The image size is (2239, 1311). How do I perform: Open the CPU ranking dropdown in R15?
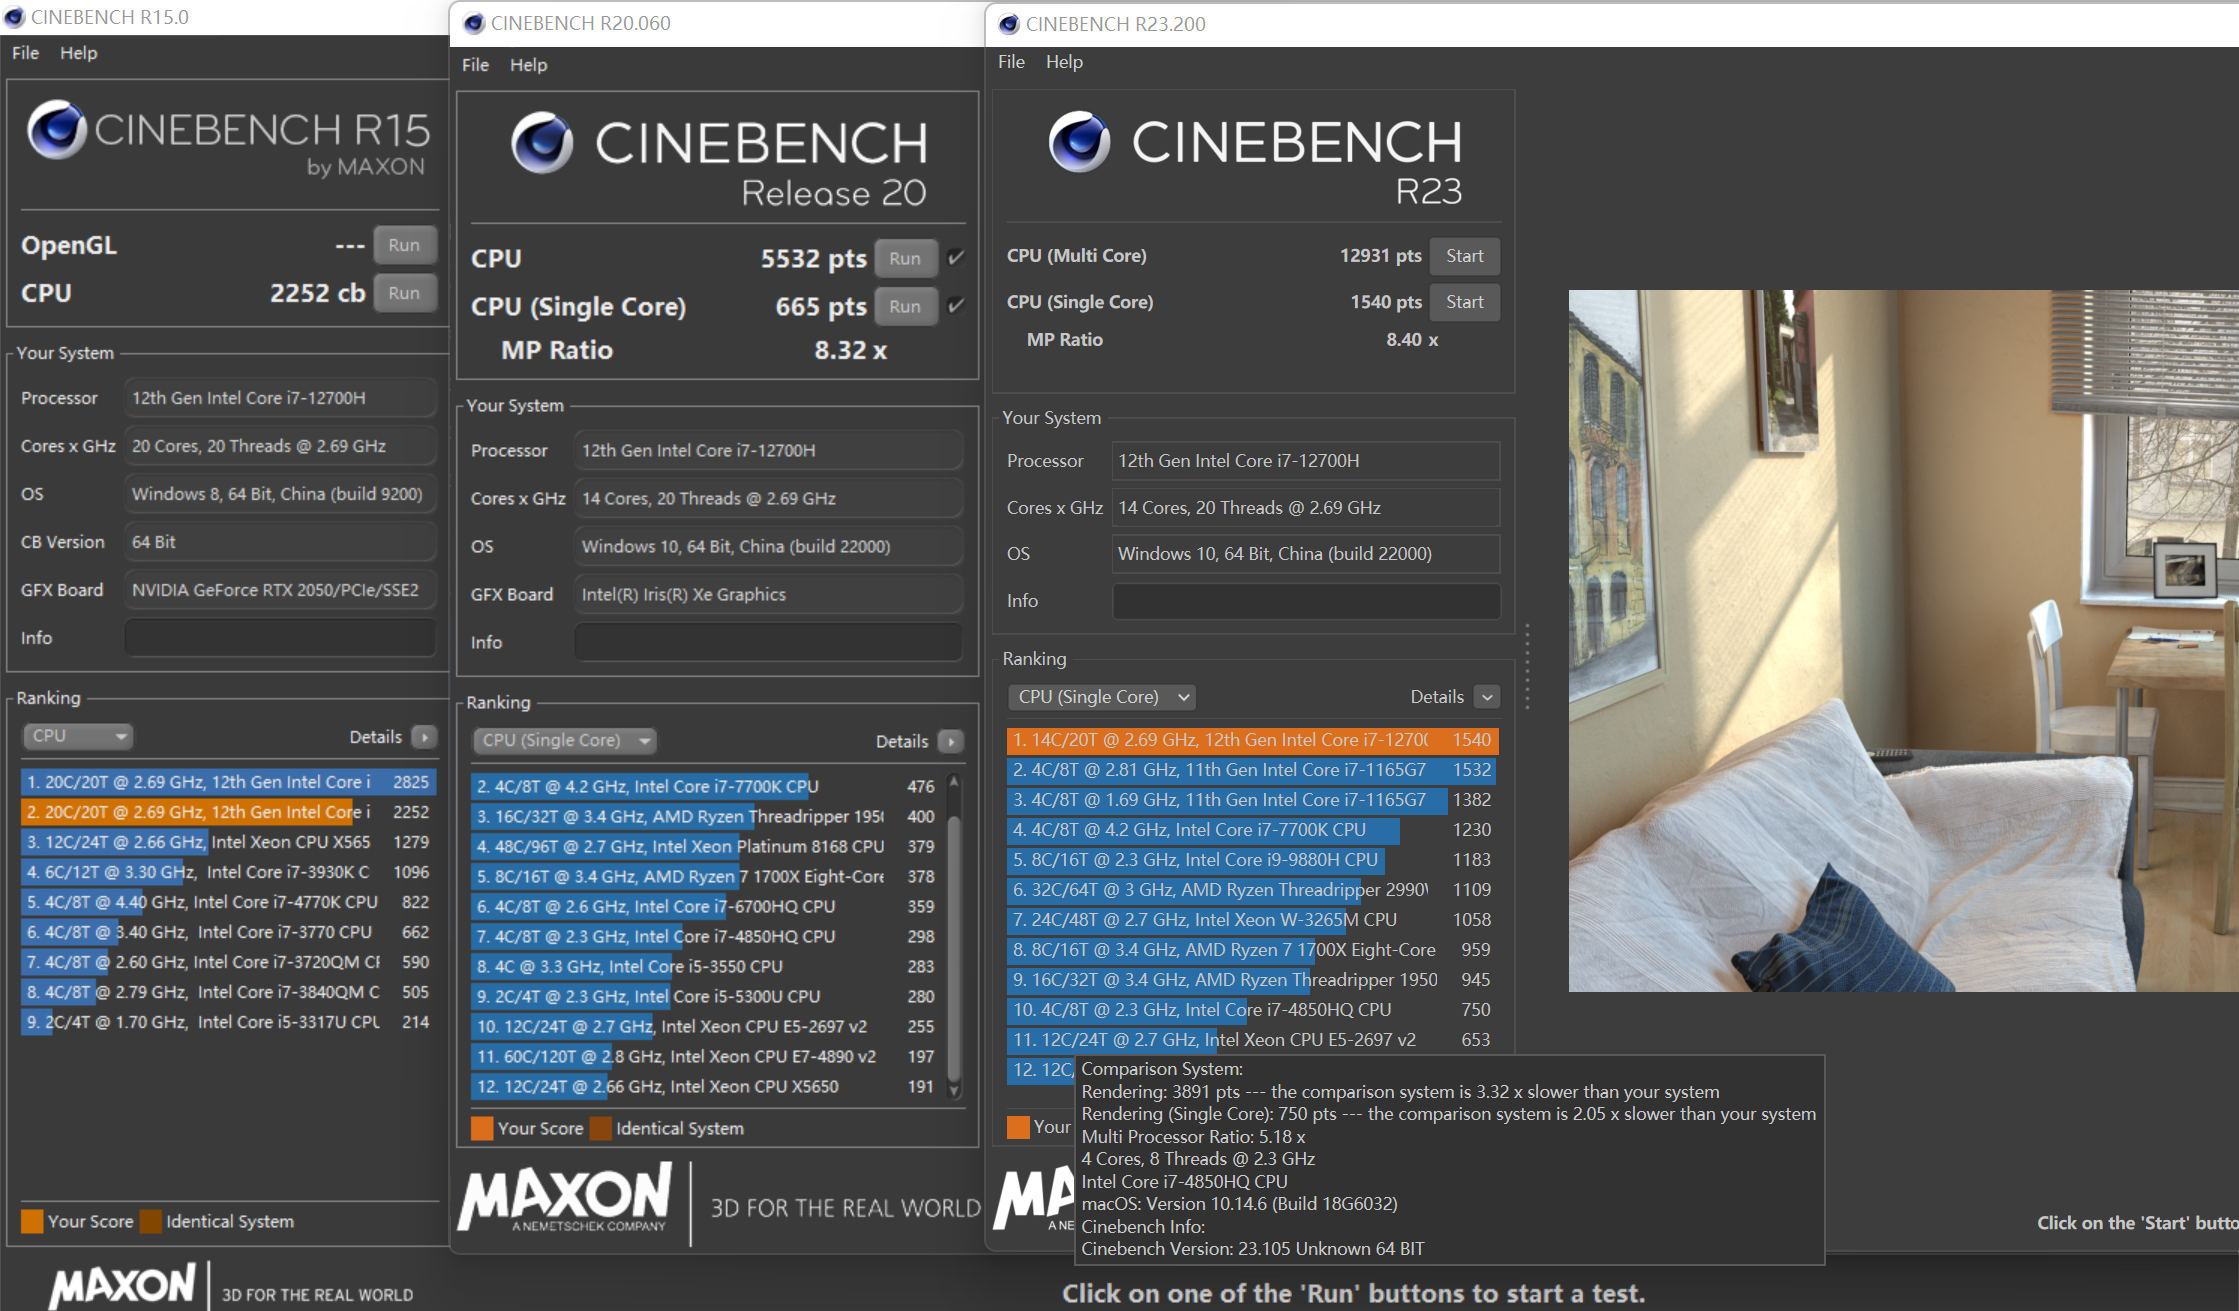(x=78, y=736)
